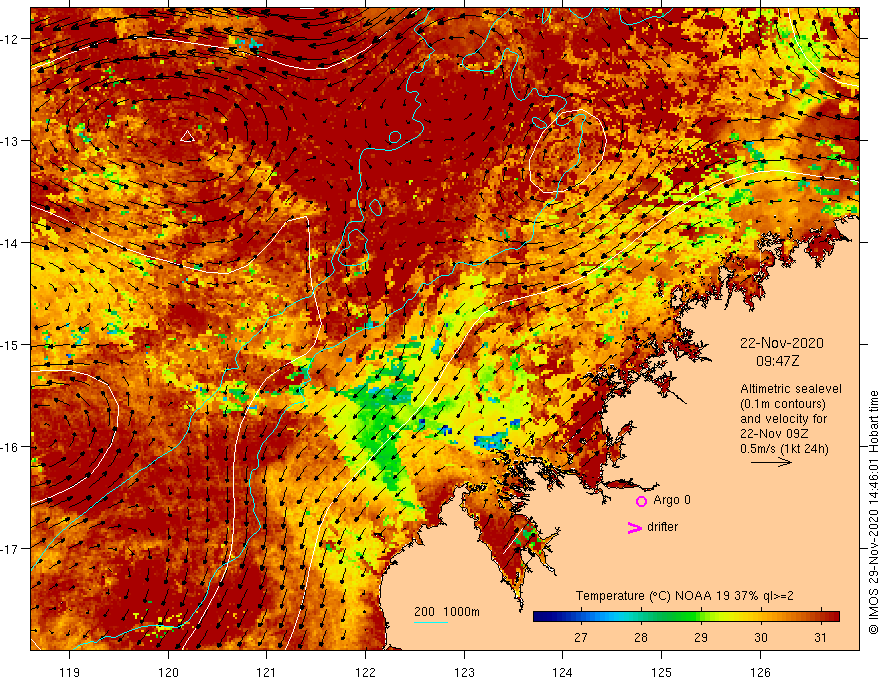Click the magenta drifter arrow symbol
The width and height of the screenshot is (880, 680).
click(635, 527)
